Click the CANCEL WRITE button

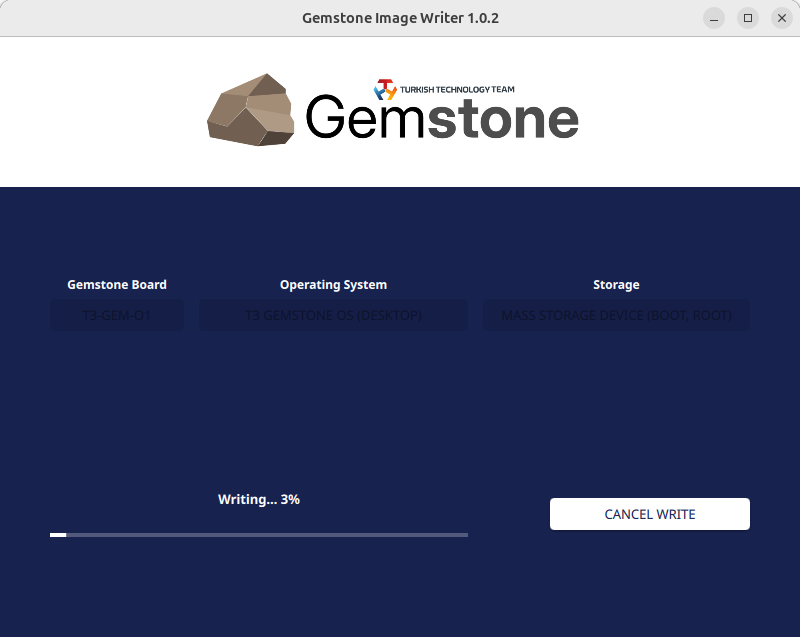(649, 514)
